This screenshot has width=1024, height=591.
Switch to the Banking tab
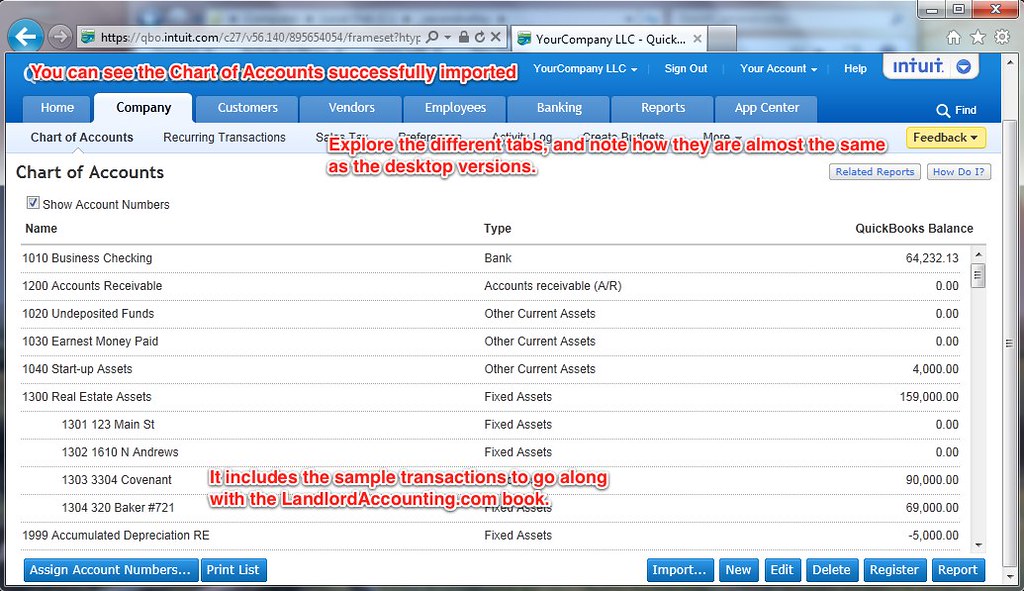[x=558, y=108]
